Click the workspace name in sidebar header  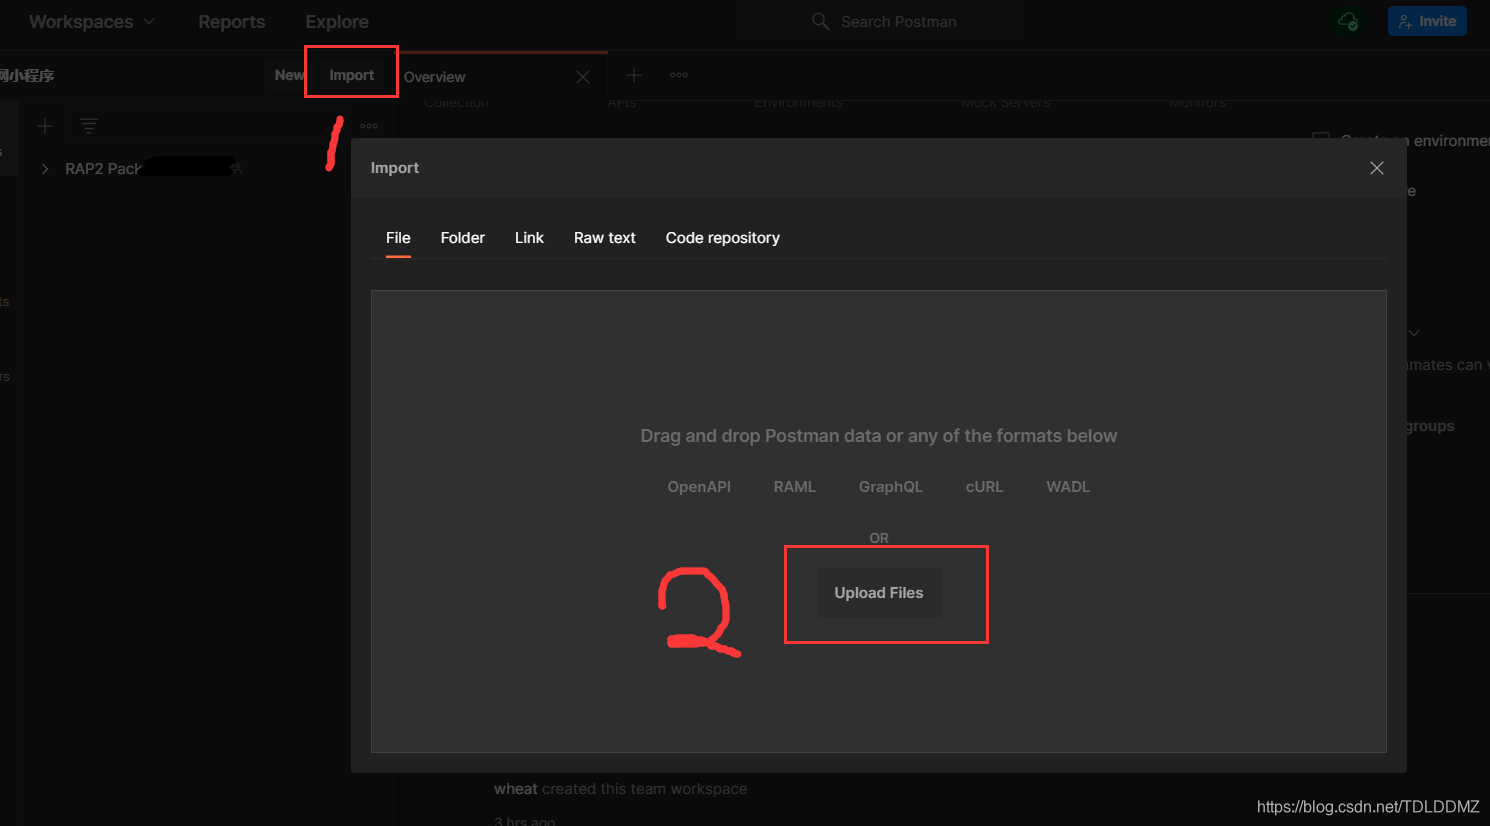coord(27,76)
